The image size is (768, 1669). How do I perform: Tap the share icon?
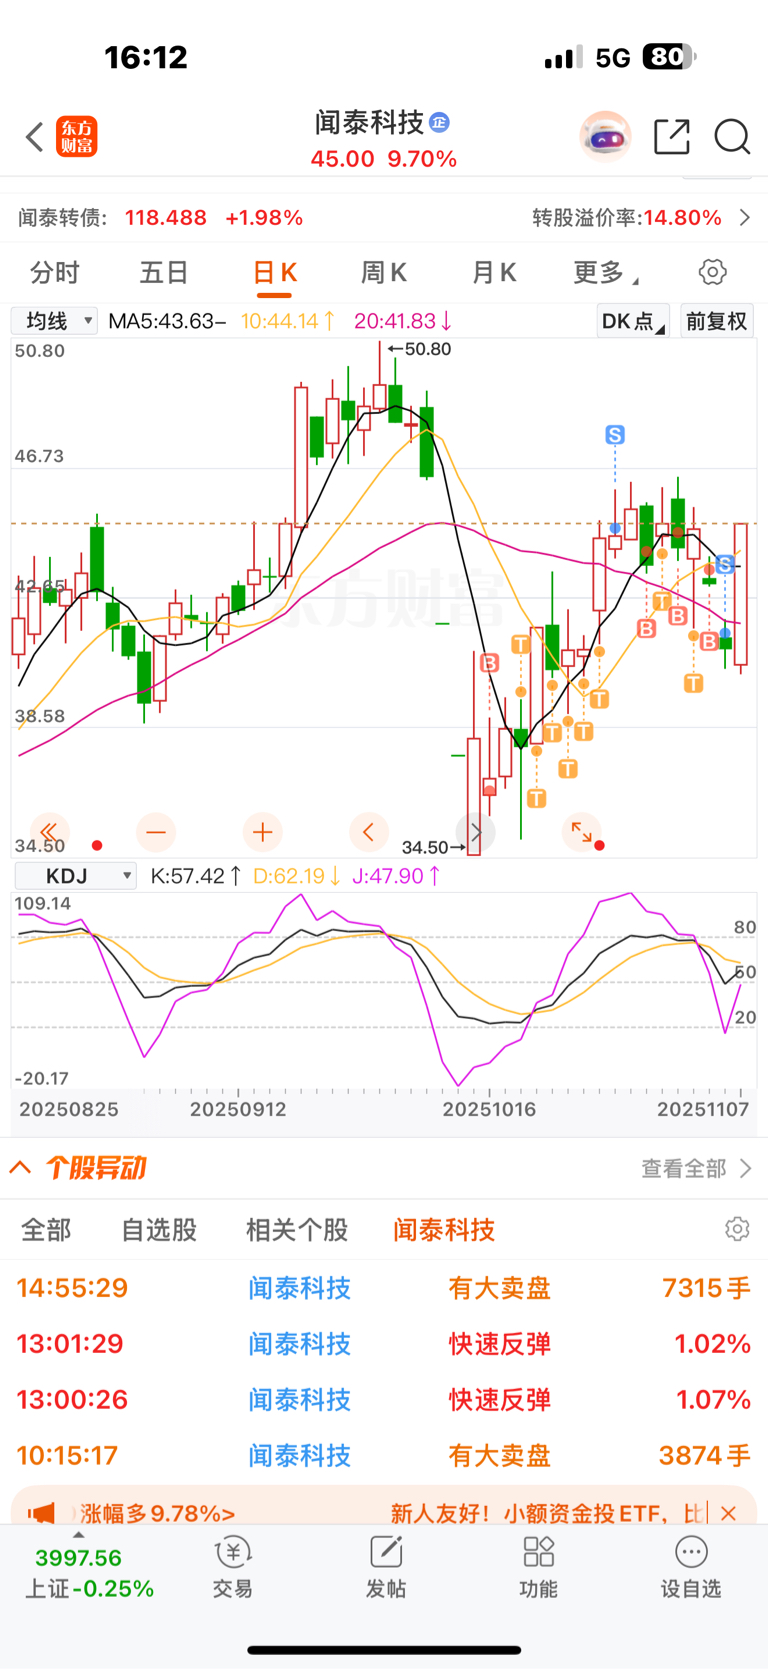672,137
